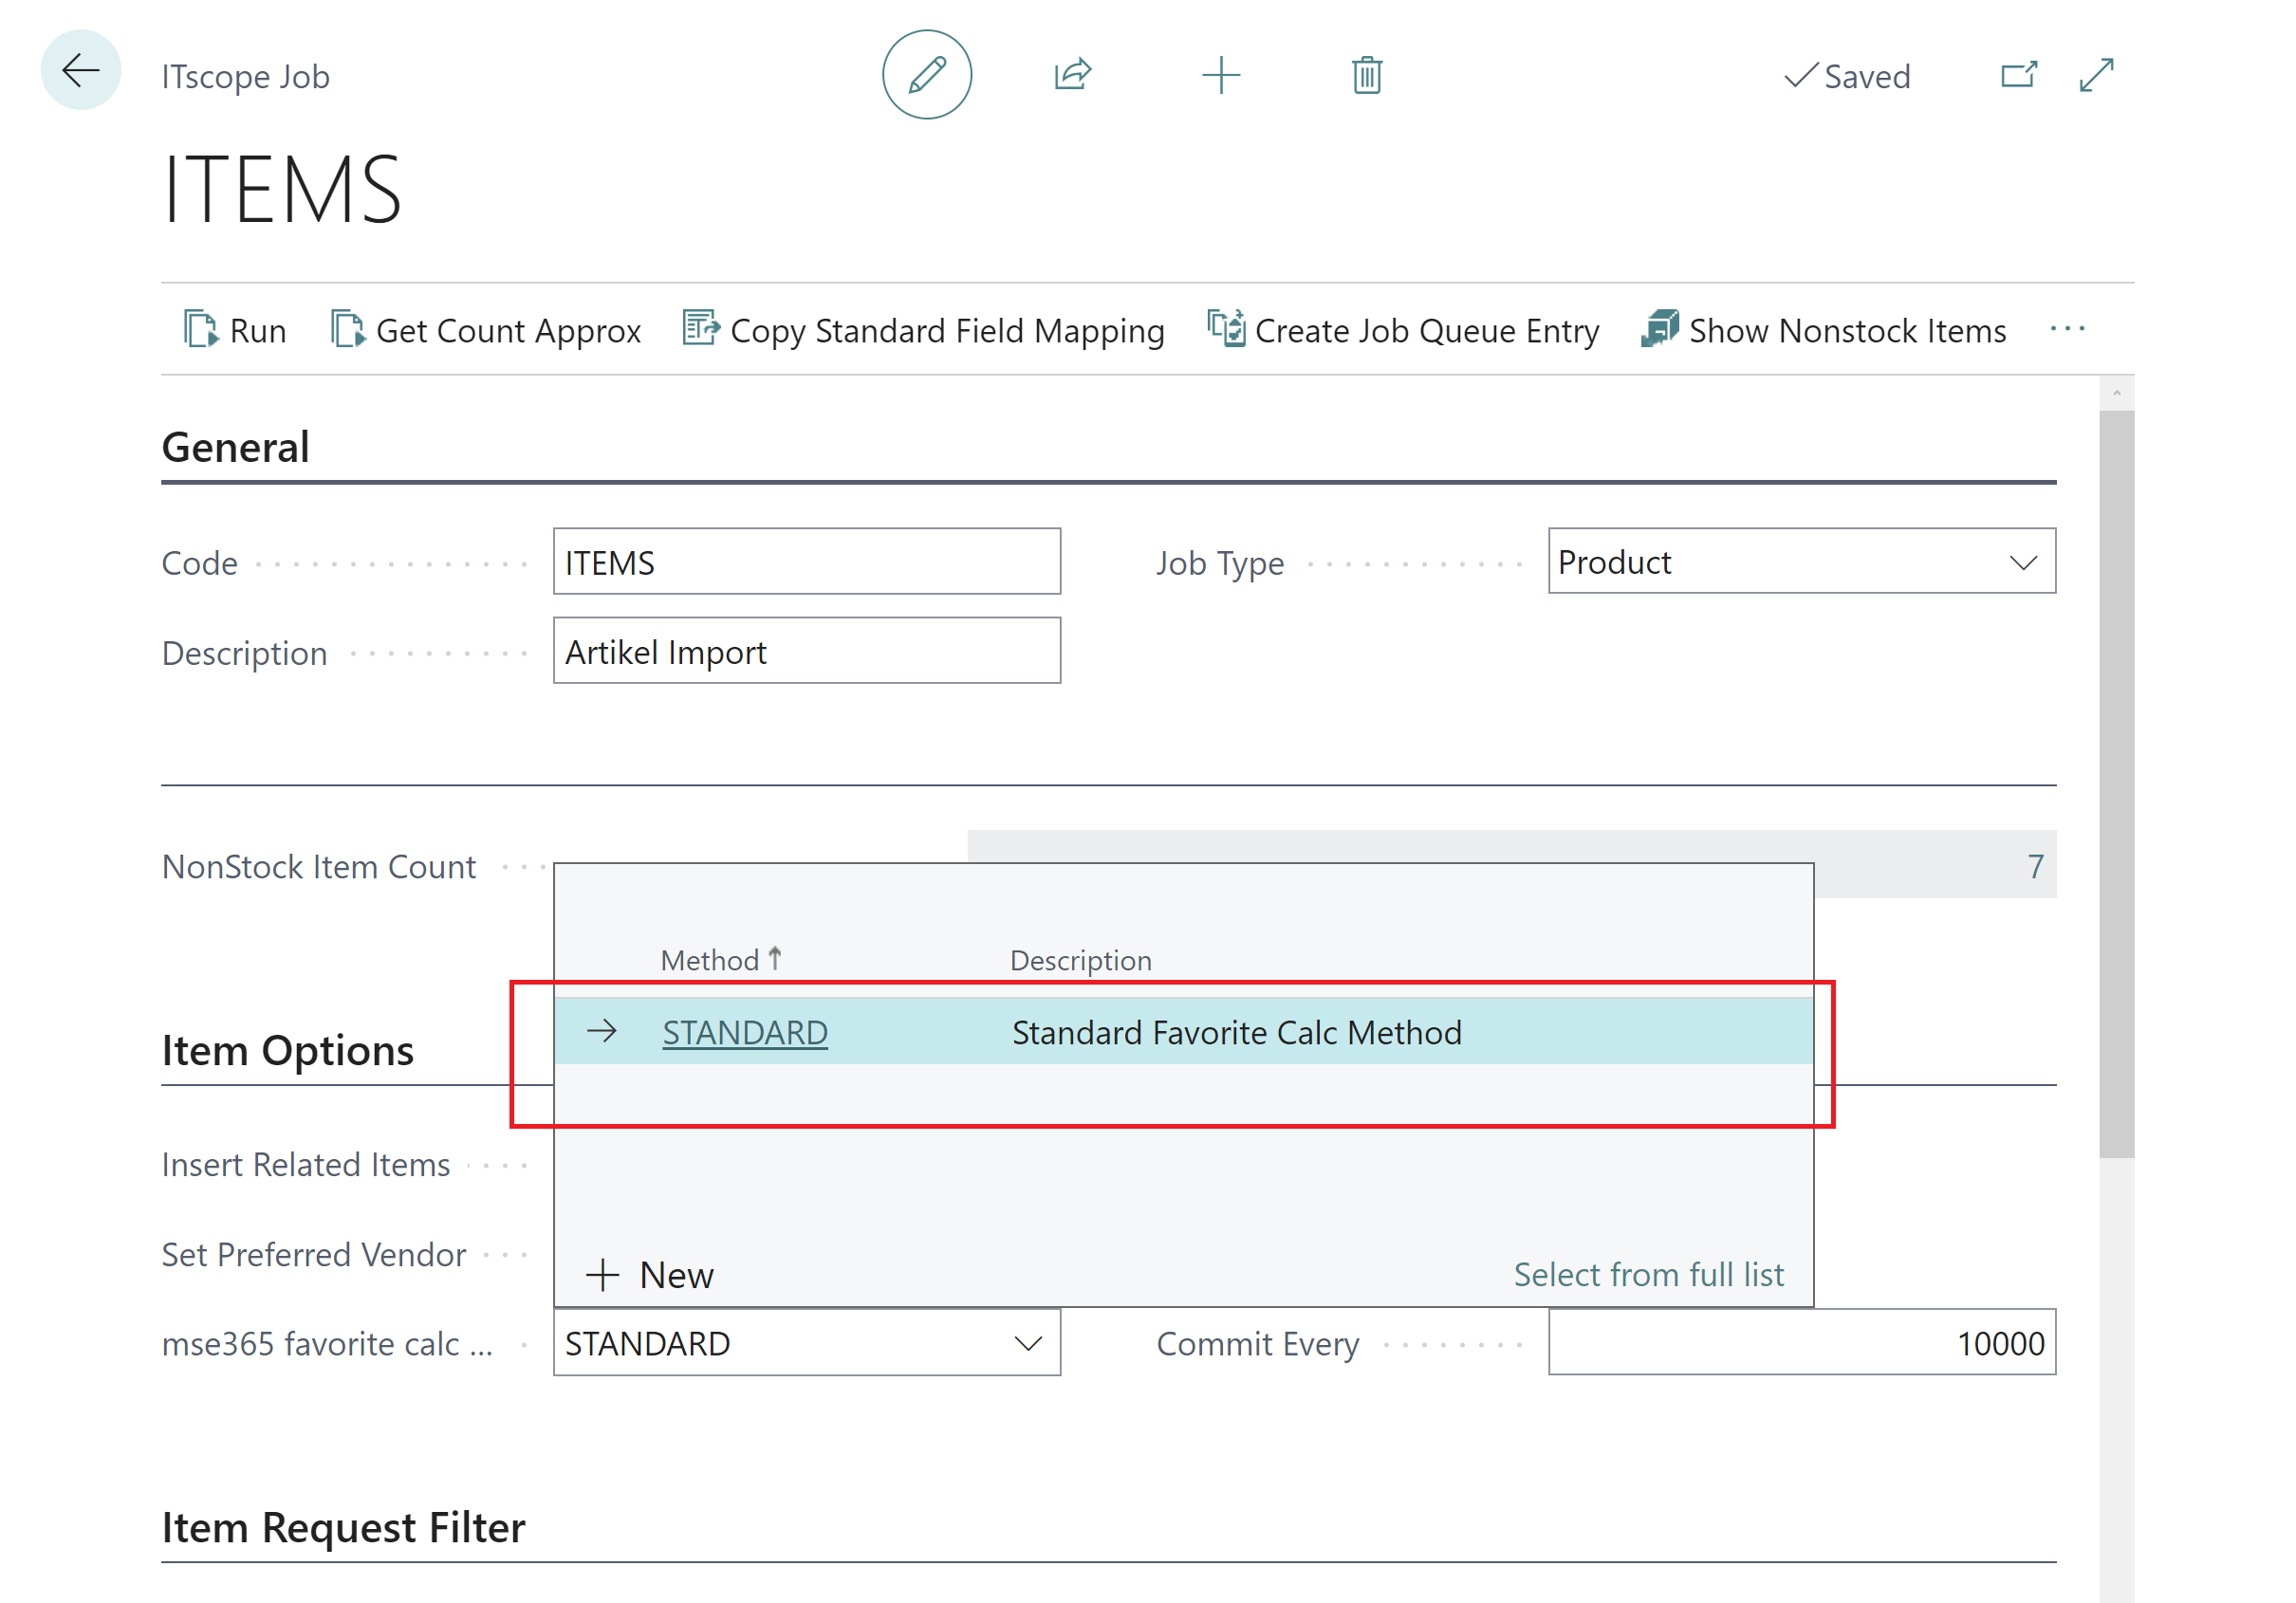Select the STANDARD method link
Screen dimensions: 2296x1603
coord(745,1032)
